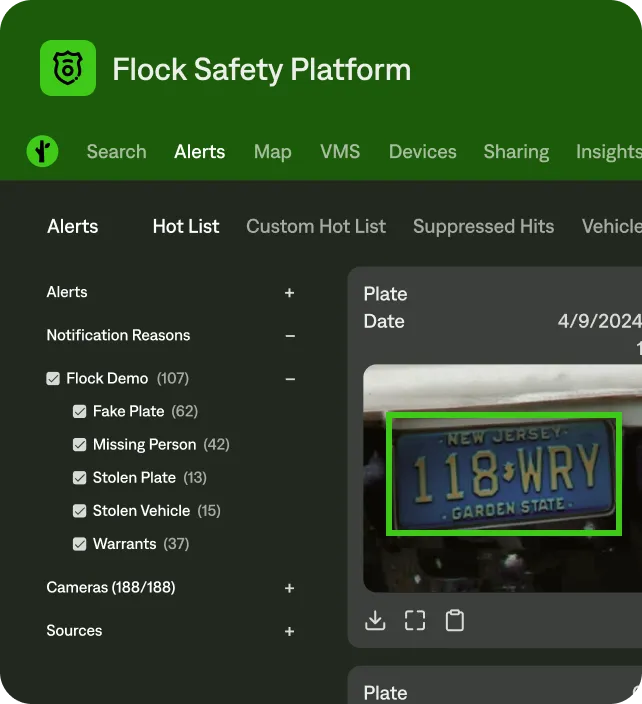The height and width of the screenshot is (704, 642).
Task: Click the Flock Safety Platform title
Action: pyautogui.click(x=262, y=70)
